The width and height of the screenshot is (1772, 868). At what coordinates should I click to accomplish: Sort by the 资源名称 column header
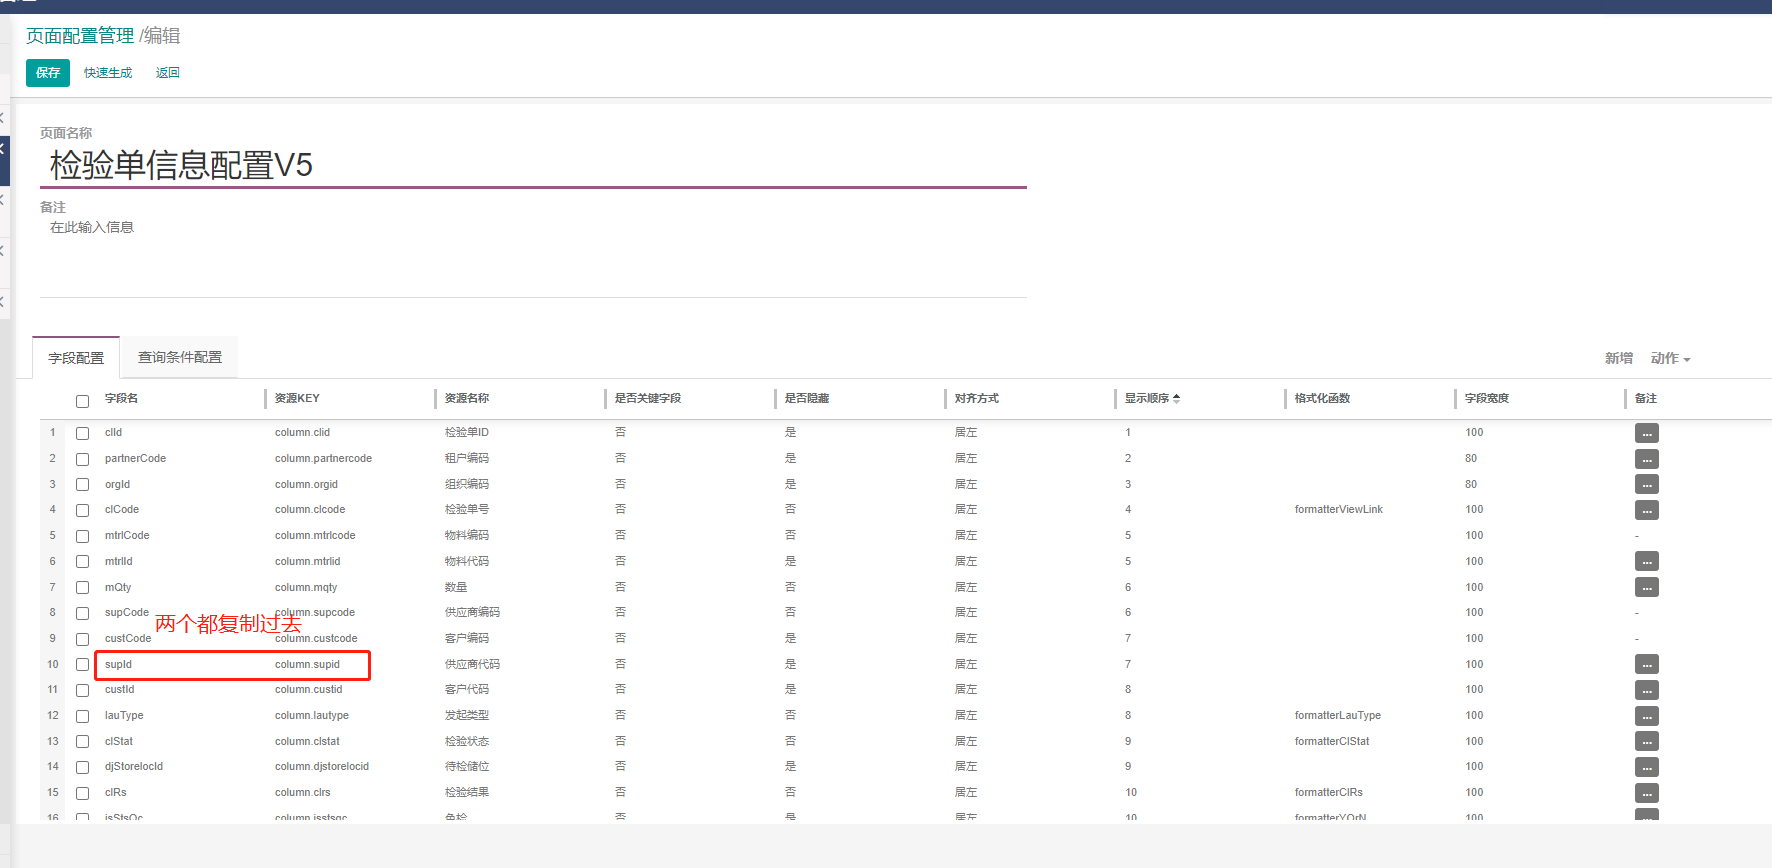click(x=467, y=398)
